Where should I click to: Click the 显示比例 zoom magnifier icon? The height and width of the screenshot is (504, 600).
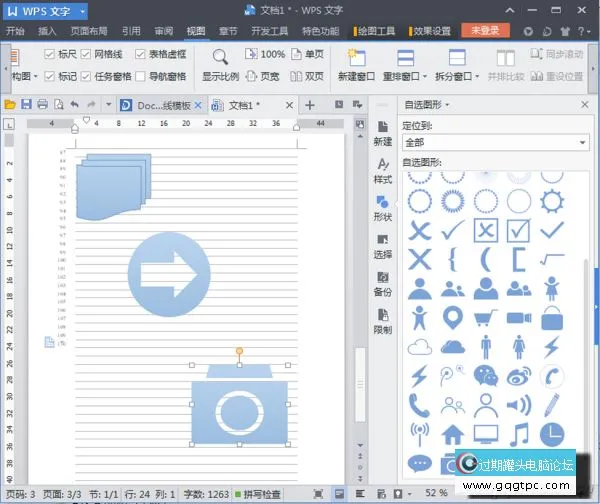(221, 57)
